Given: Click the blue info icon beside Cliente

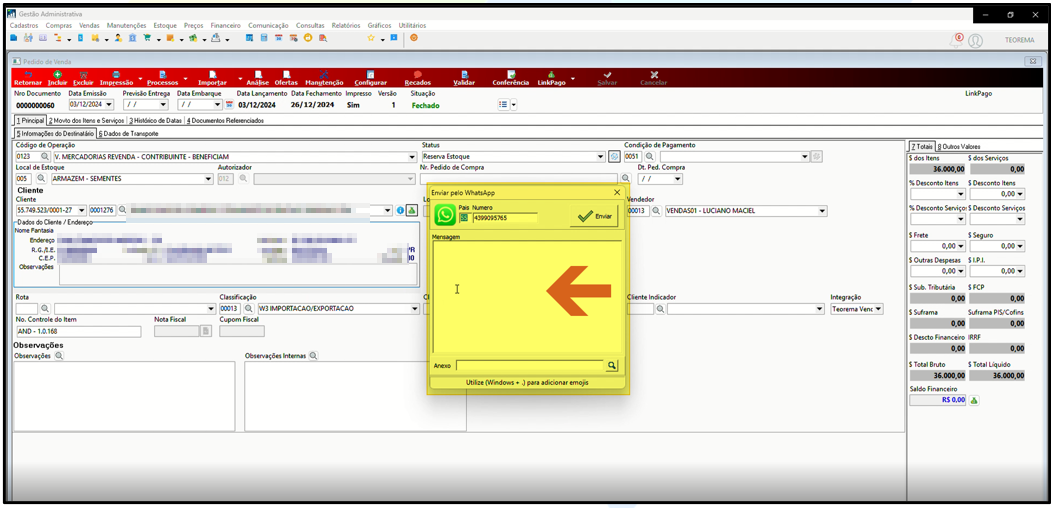Looking at the screenshot, I should point(400,210).
